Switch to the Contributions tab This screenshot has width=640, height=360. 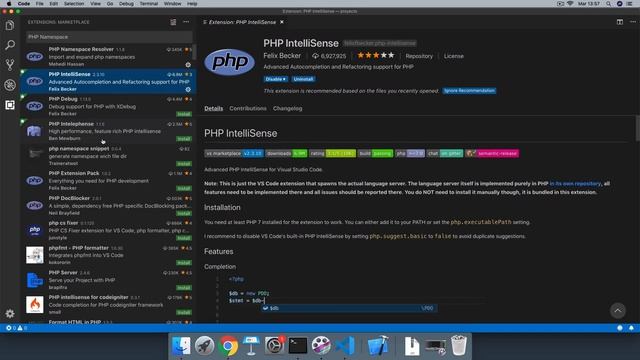point(248,109)
